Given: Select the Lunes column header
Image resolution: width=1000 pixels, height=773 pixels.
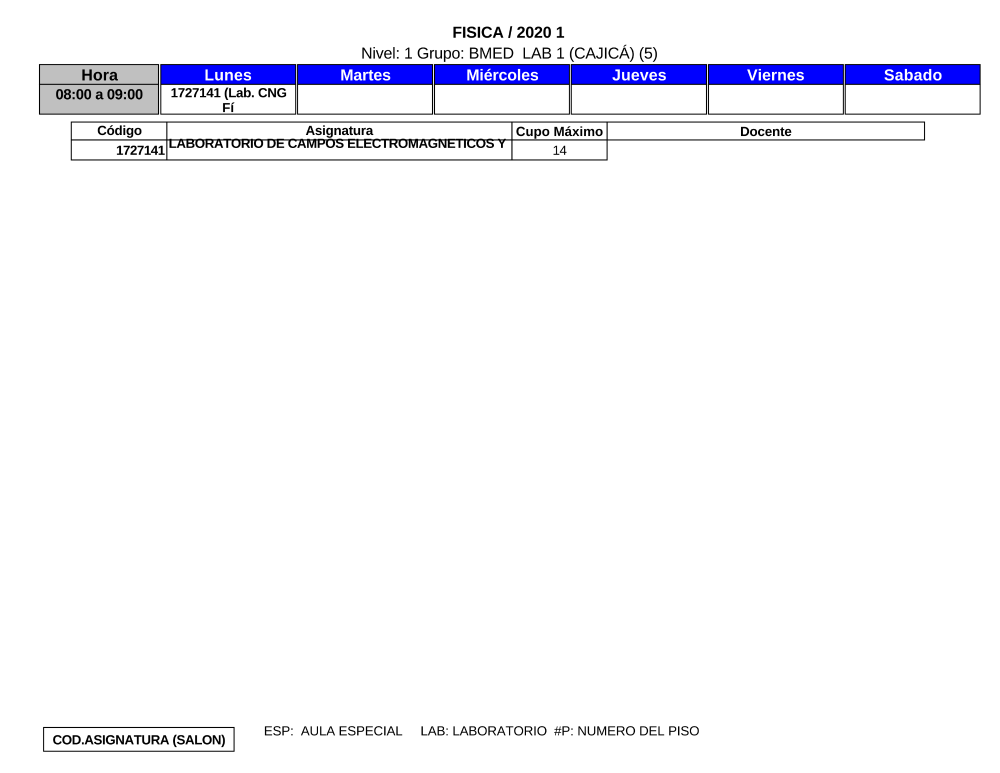Looking at the screenshot, I should [x=228, y=75].
